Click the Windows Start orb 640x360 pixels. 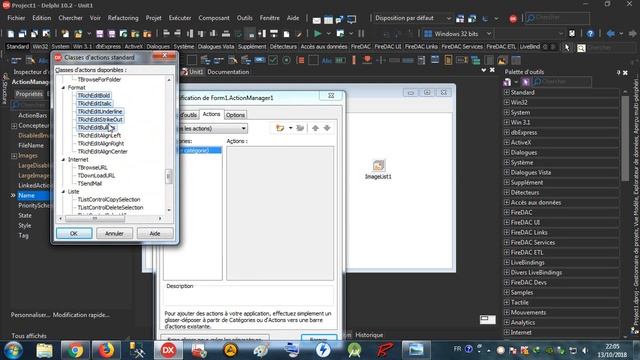[x=13, y=350]
